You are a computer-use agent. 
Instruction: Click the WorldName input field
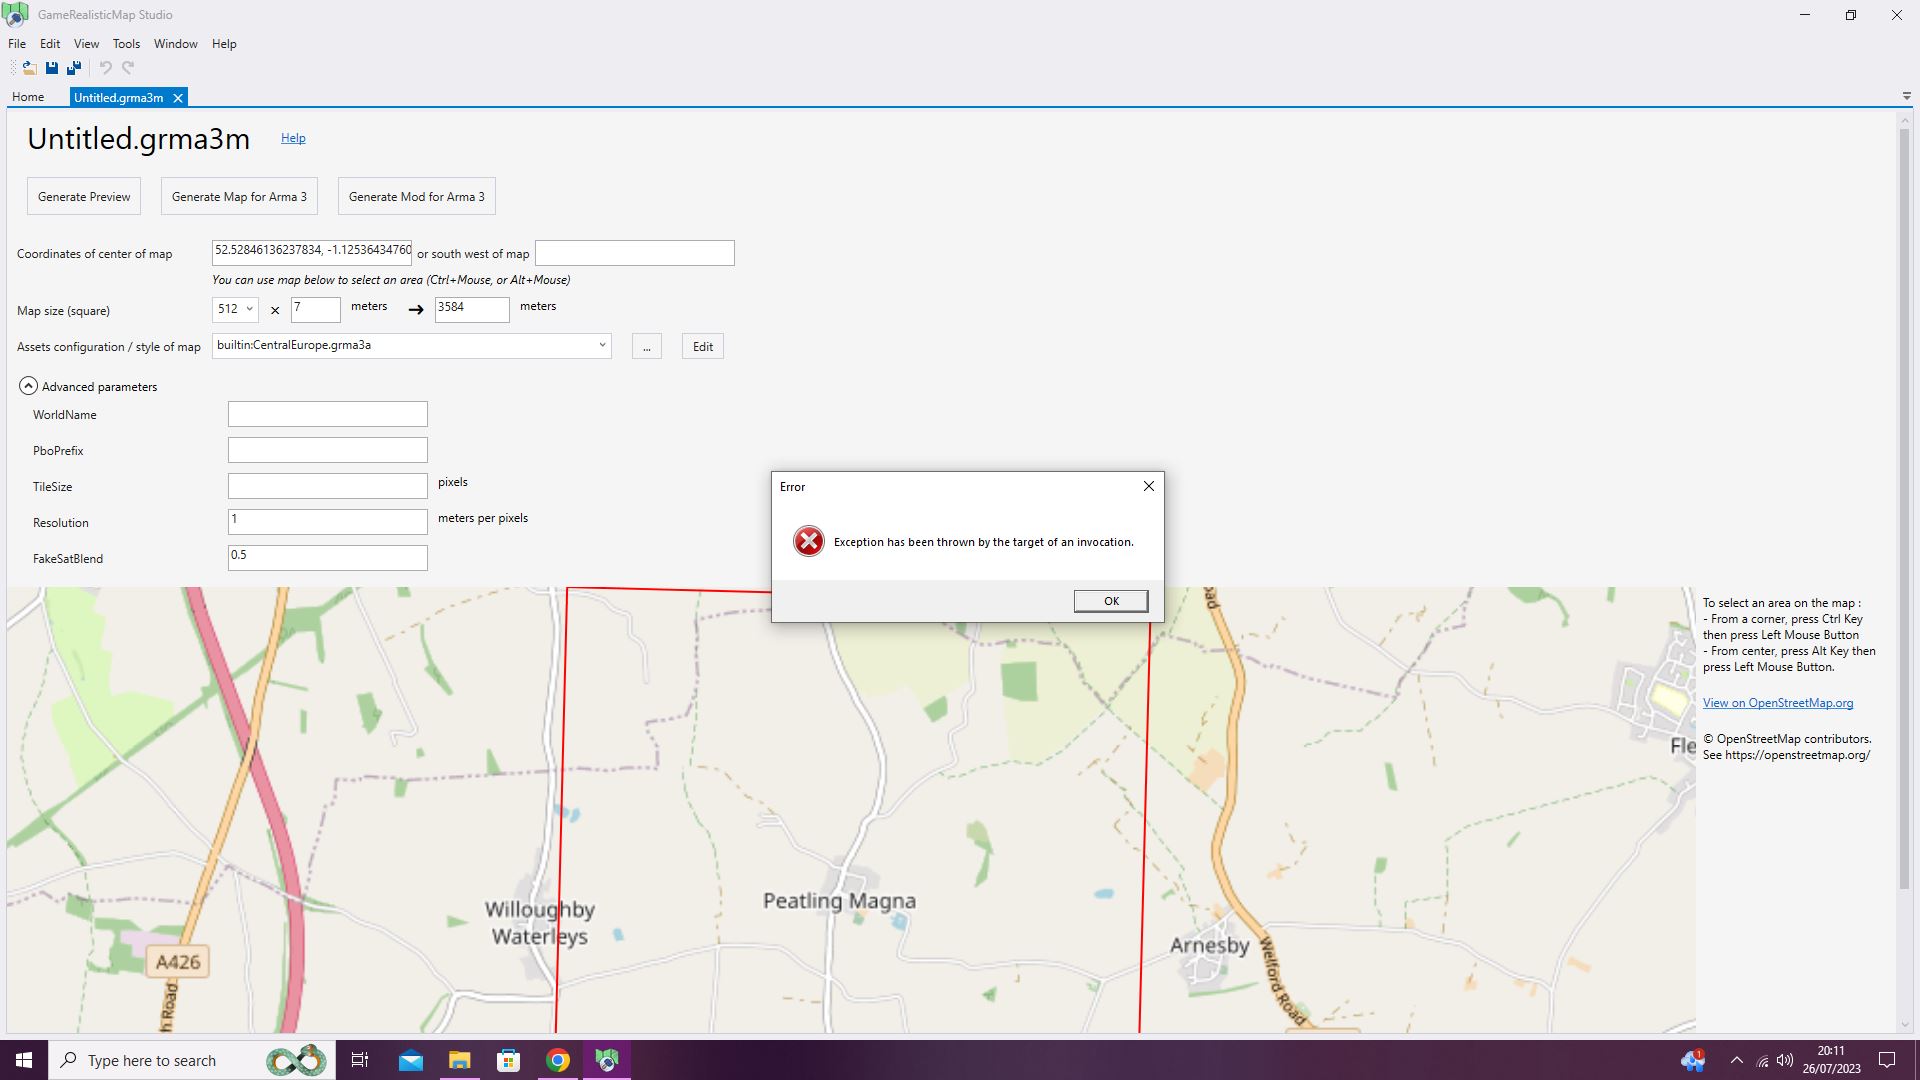[327, 415]
